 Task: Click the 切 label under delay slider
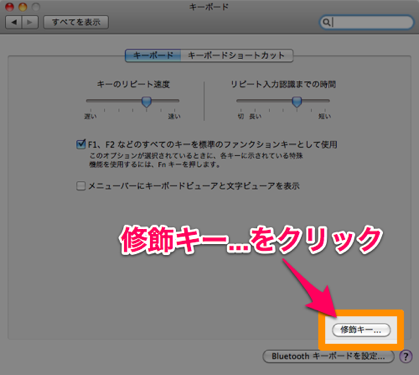coord(241,116)
